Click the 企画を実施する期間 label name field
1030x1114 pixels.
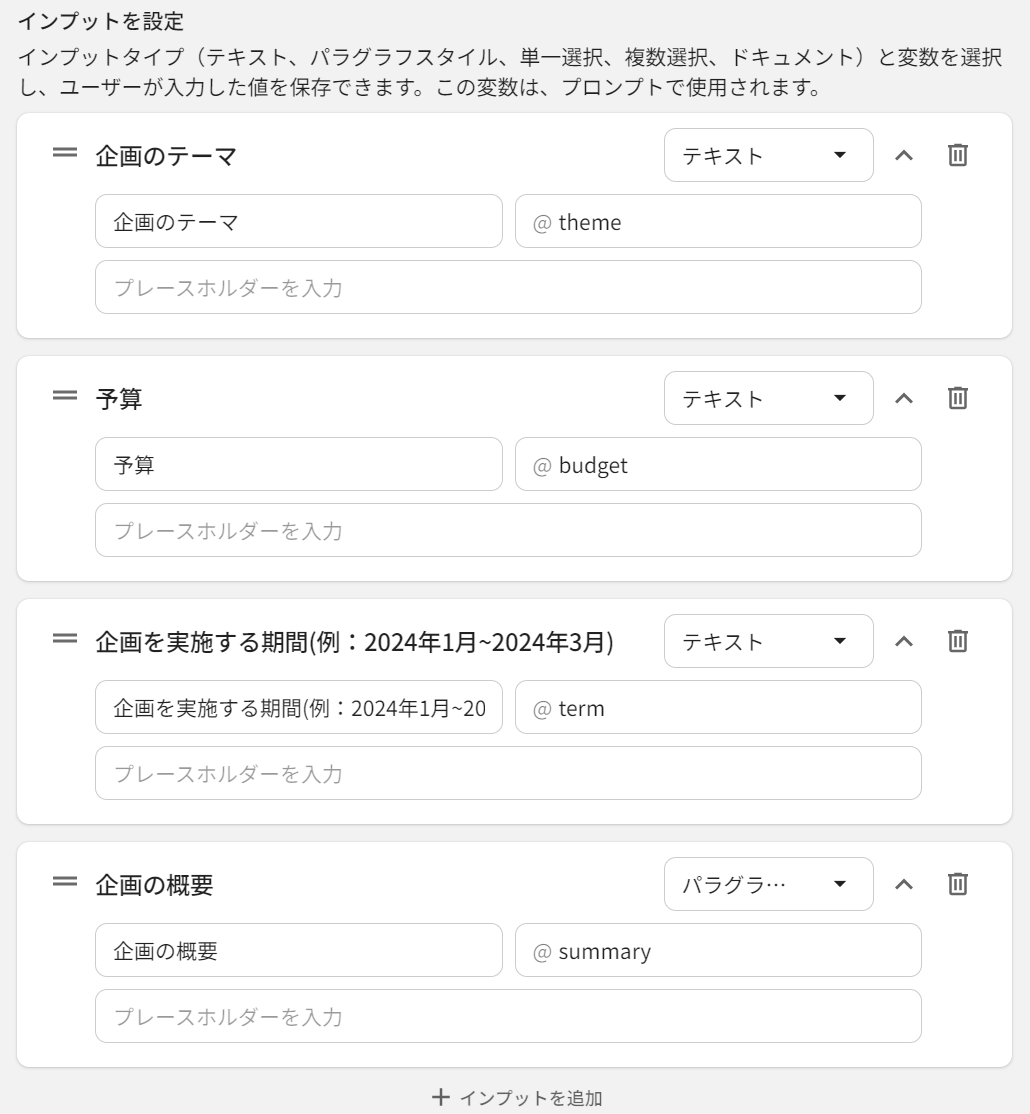coord(299,708)
